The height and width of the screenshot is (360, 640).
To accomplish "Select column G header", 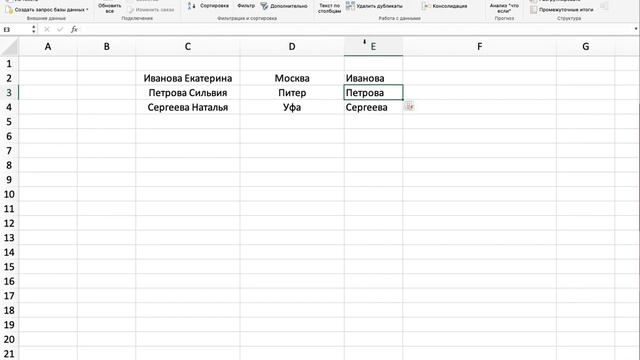I will click(586, 47).
